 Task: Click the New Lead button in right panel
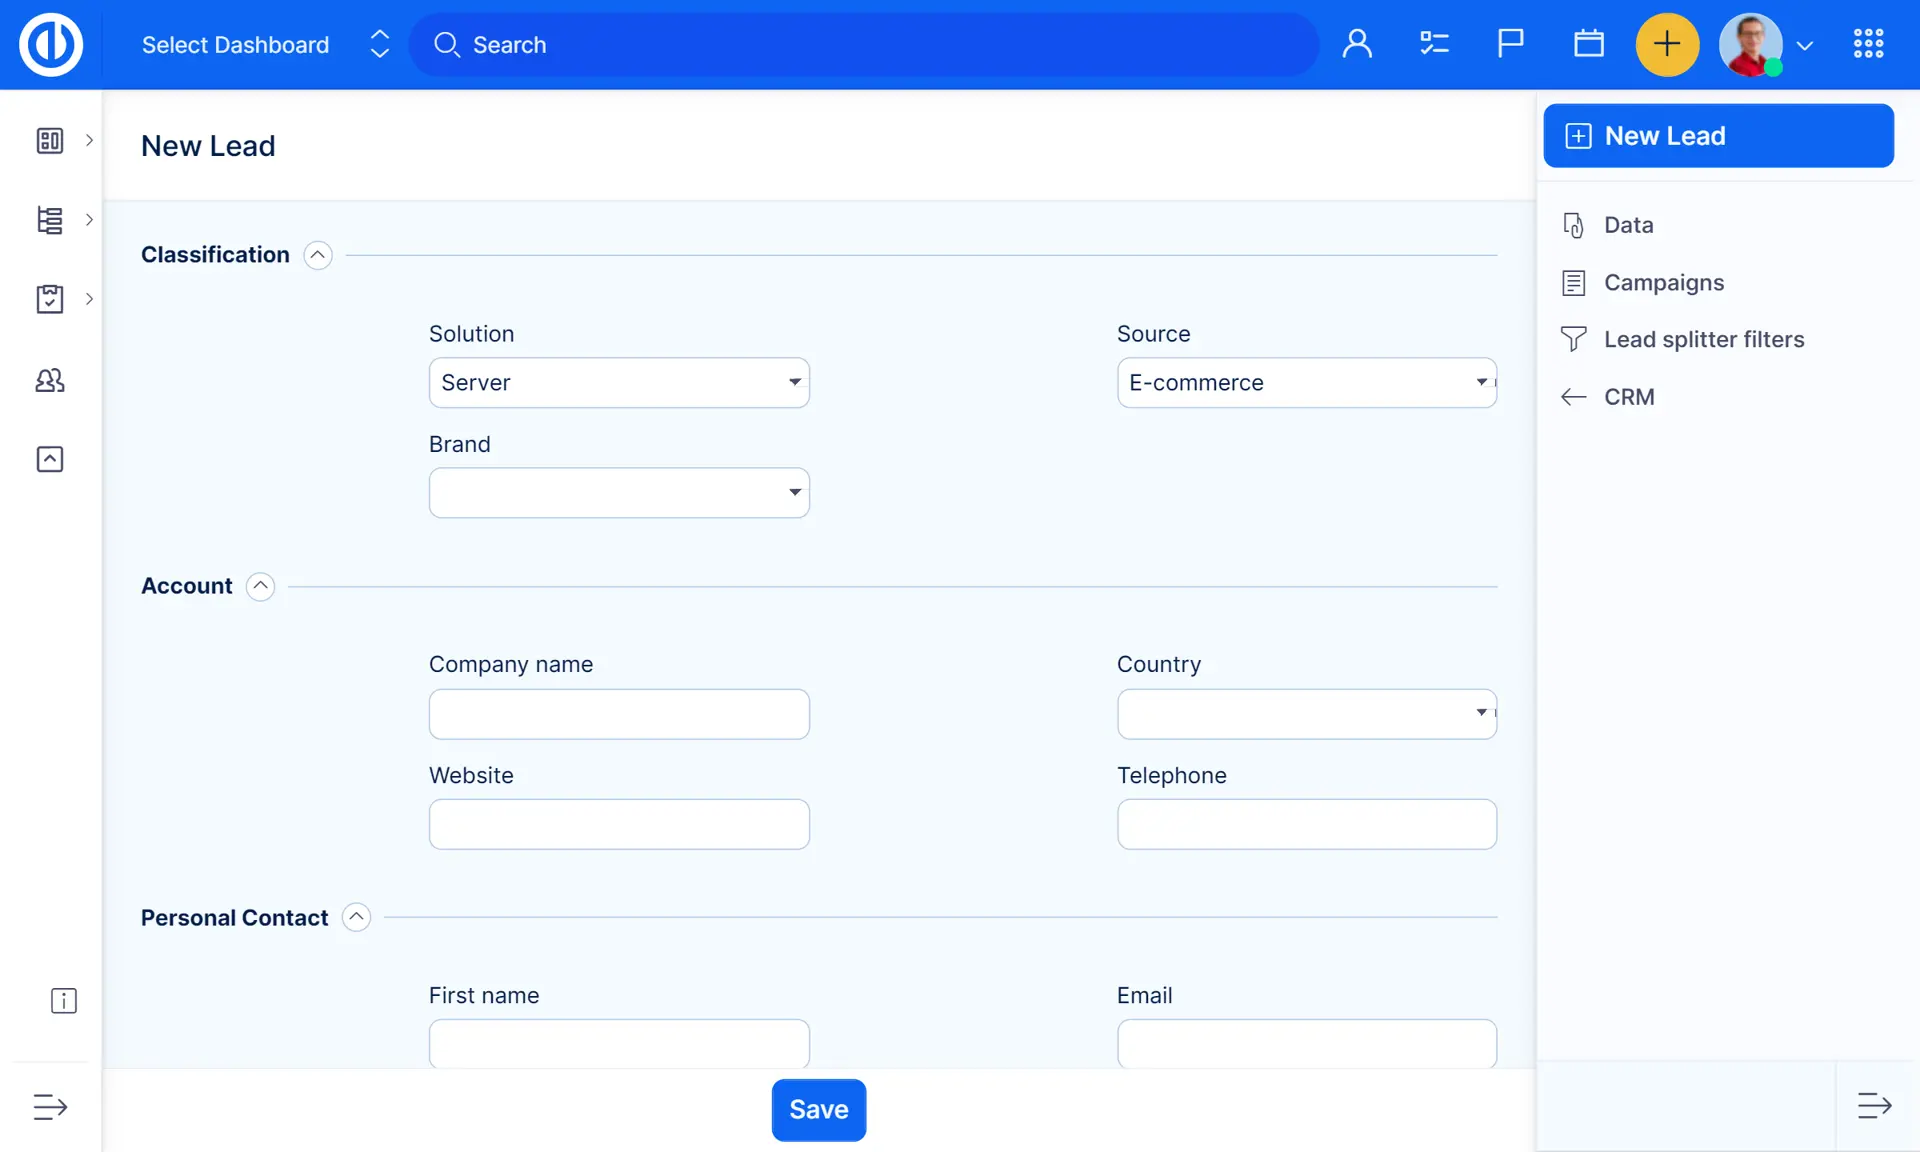(1717, 136)
